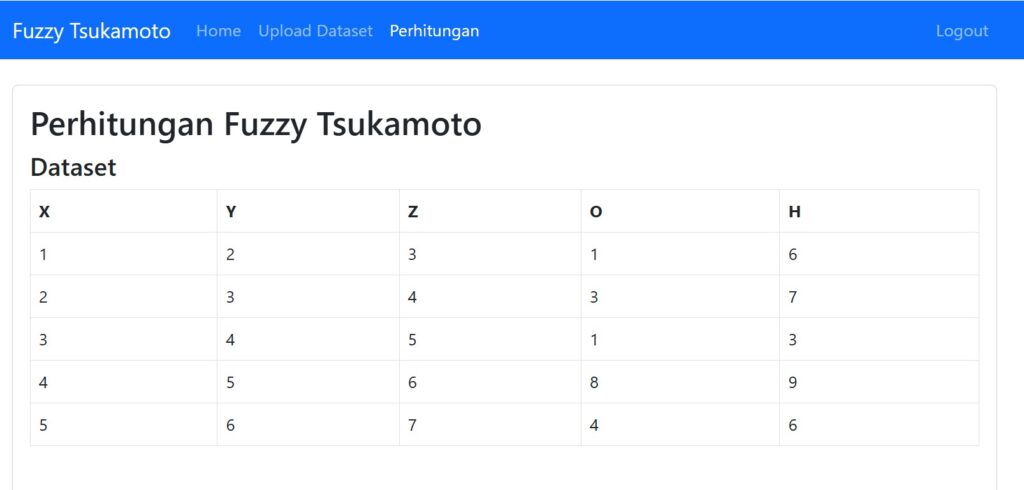
Task: Click the Logout link
Action: (962, 31)
